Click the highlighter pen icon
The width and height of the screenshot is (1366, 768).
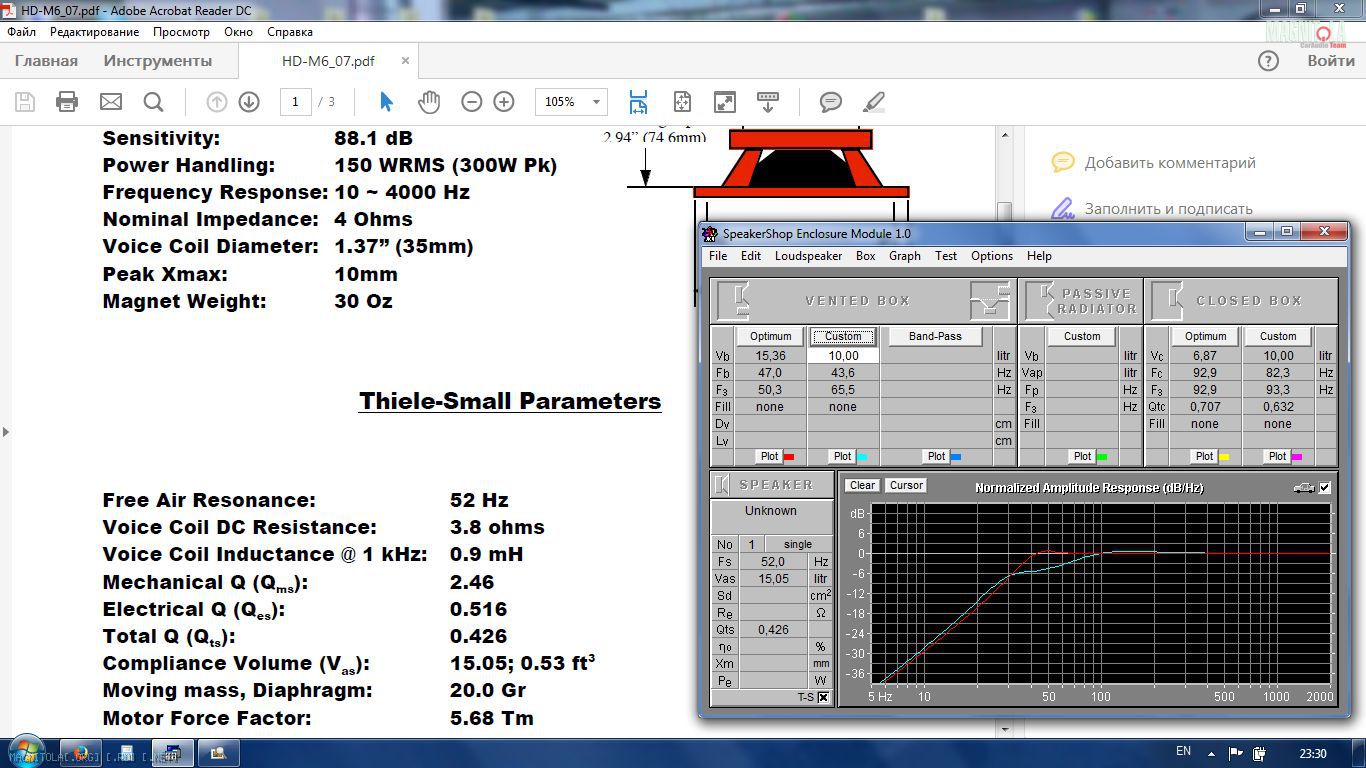click(x=874, y=102)
